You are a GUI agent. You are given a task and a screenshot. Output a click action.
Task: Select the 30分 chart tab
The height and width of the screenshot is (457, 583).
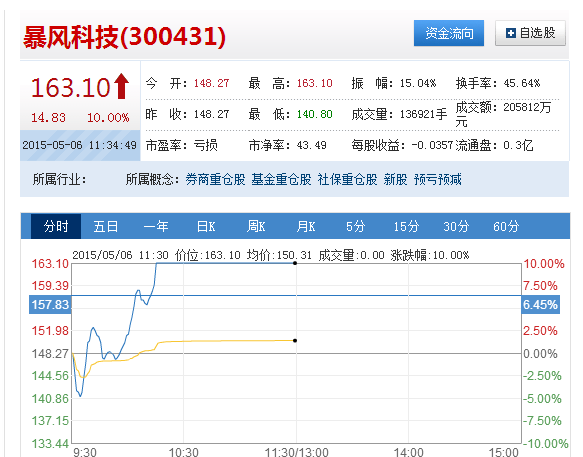pyautogui.click(x=456, y=226)
